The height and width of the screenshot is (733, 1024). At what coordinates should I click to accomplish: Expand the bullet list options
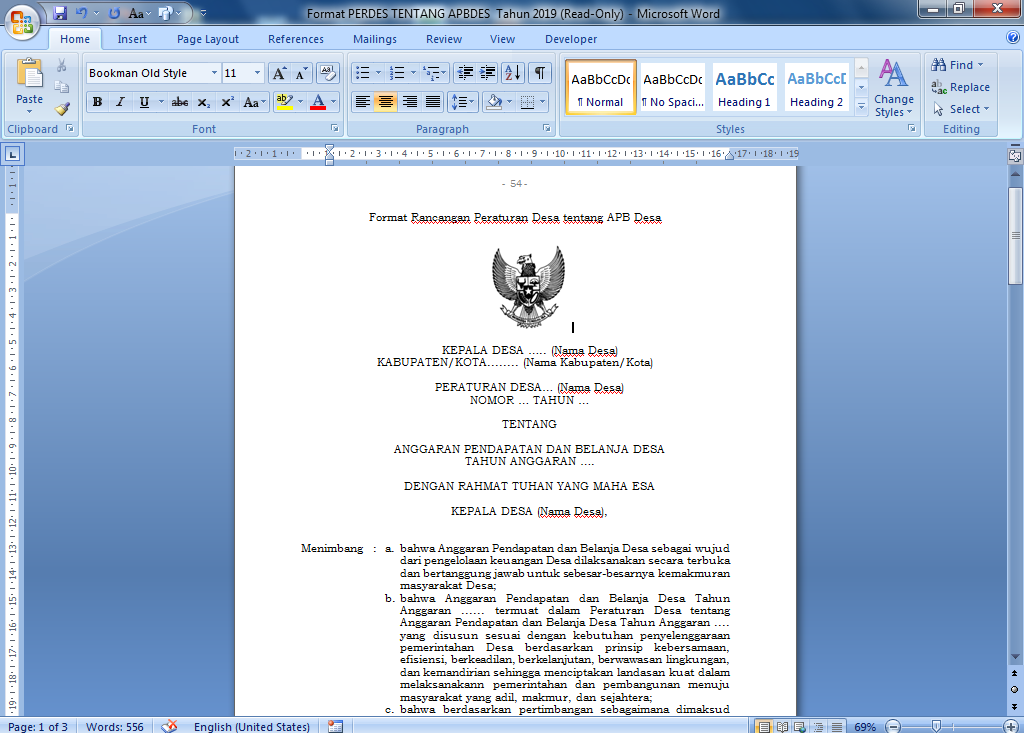click(379, 73)
